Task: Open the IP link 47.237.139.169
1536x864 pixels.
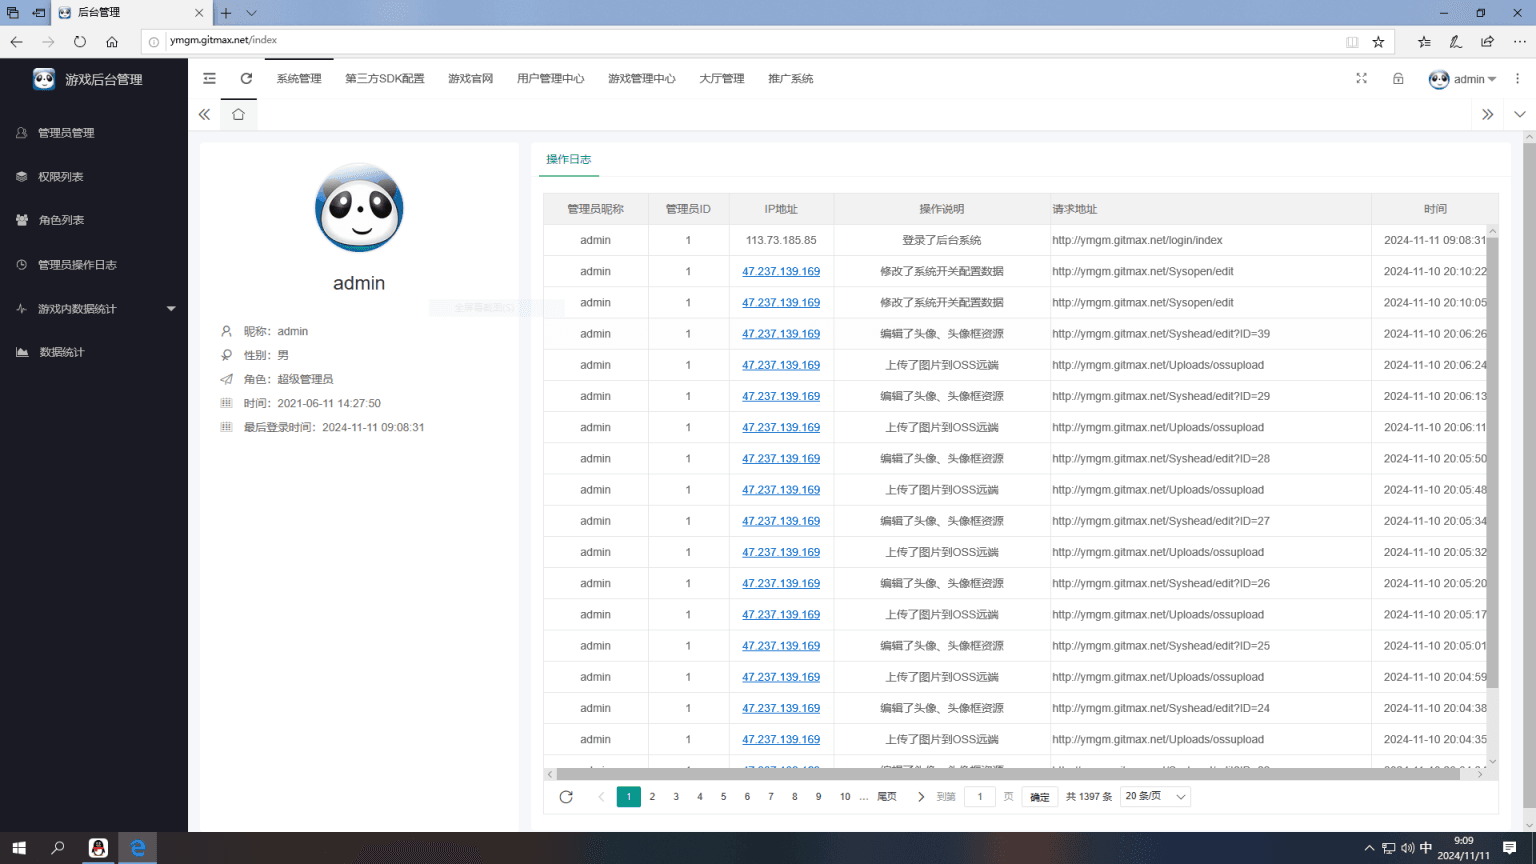Action: point(780,271)
